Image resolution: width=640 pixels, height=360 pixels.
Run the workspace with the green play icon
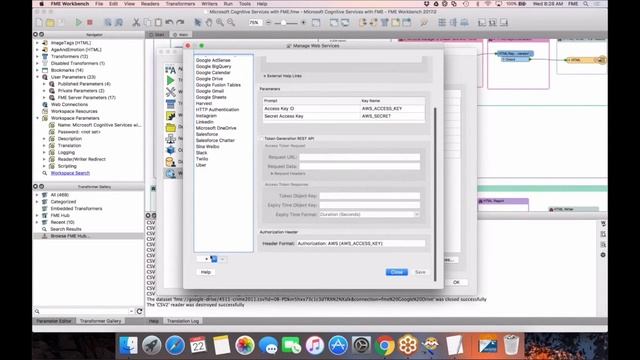coord(78,22)
